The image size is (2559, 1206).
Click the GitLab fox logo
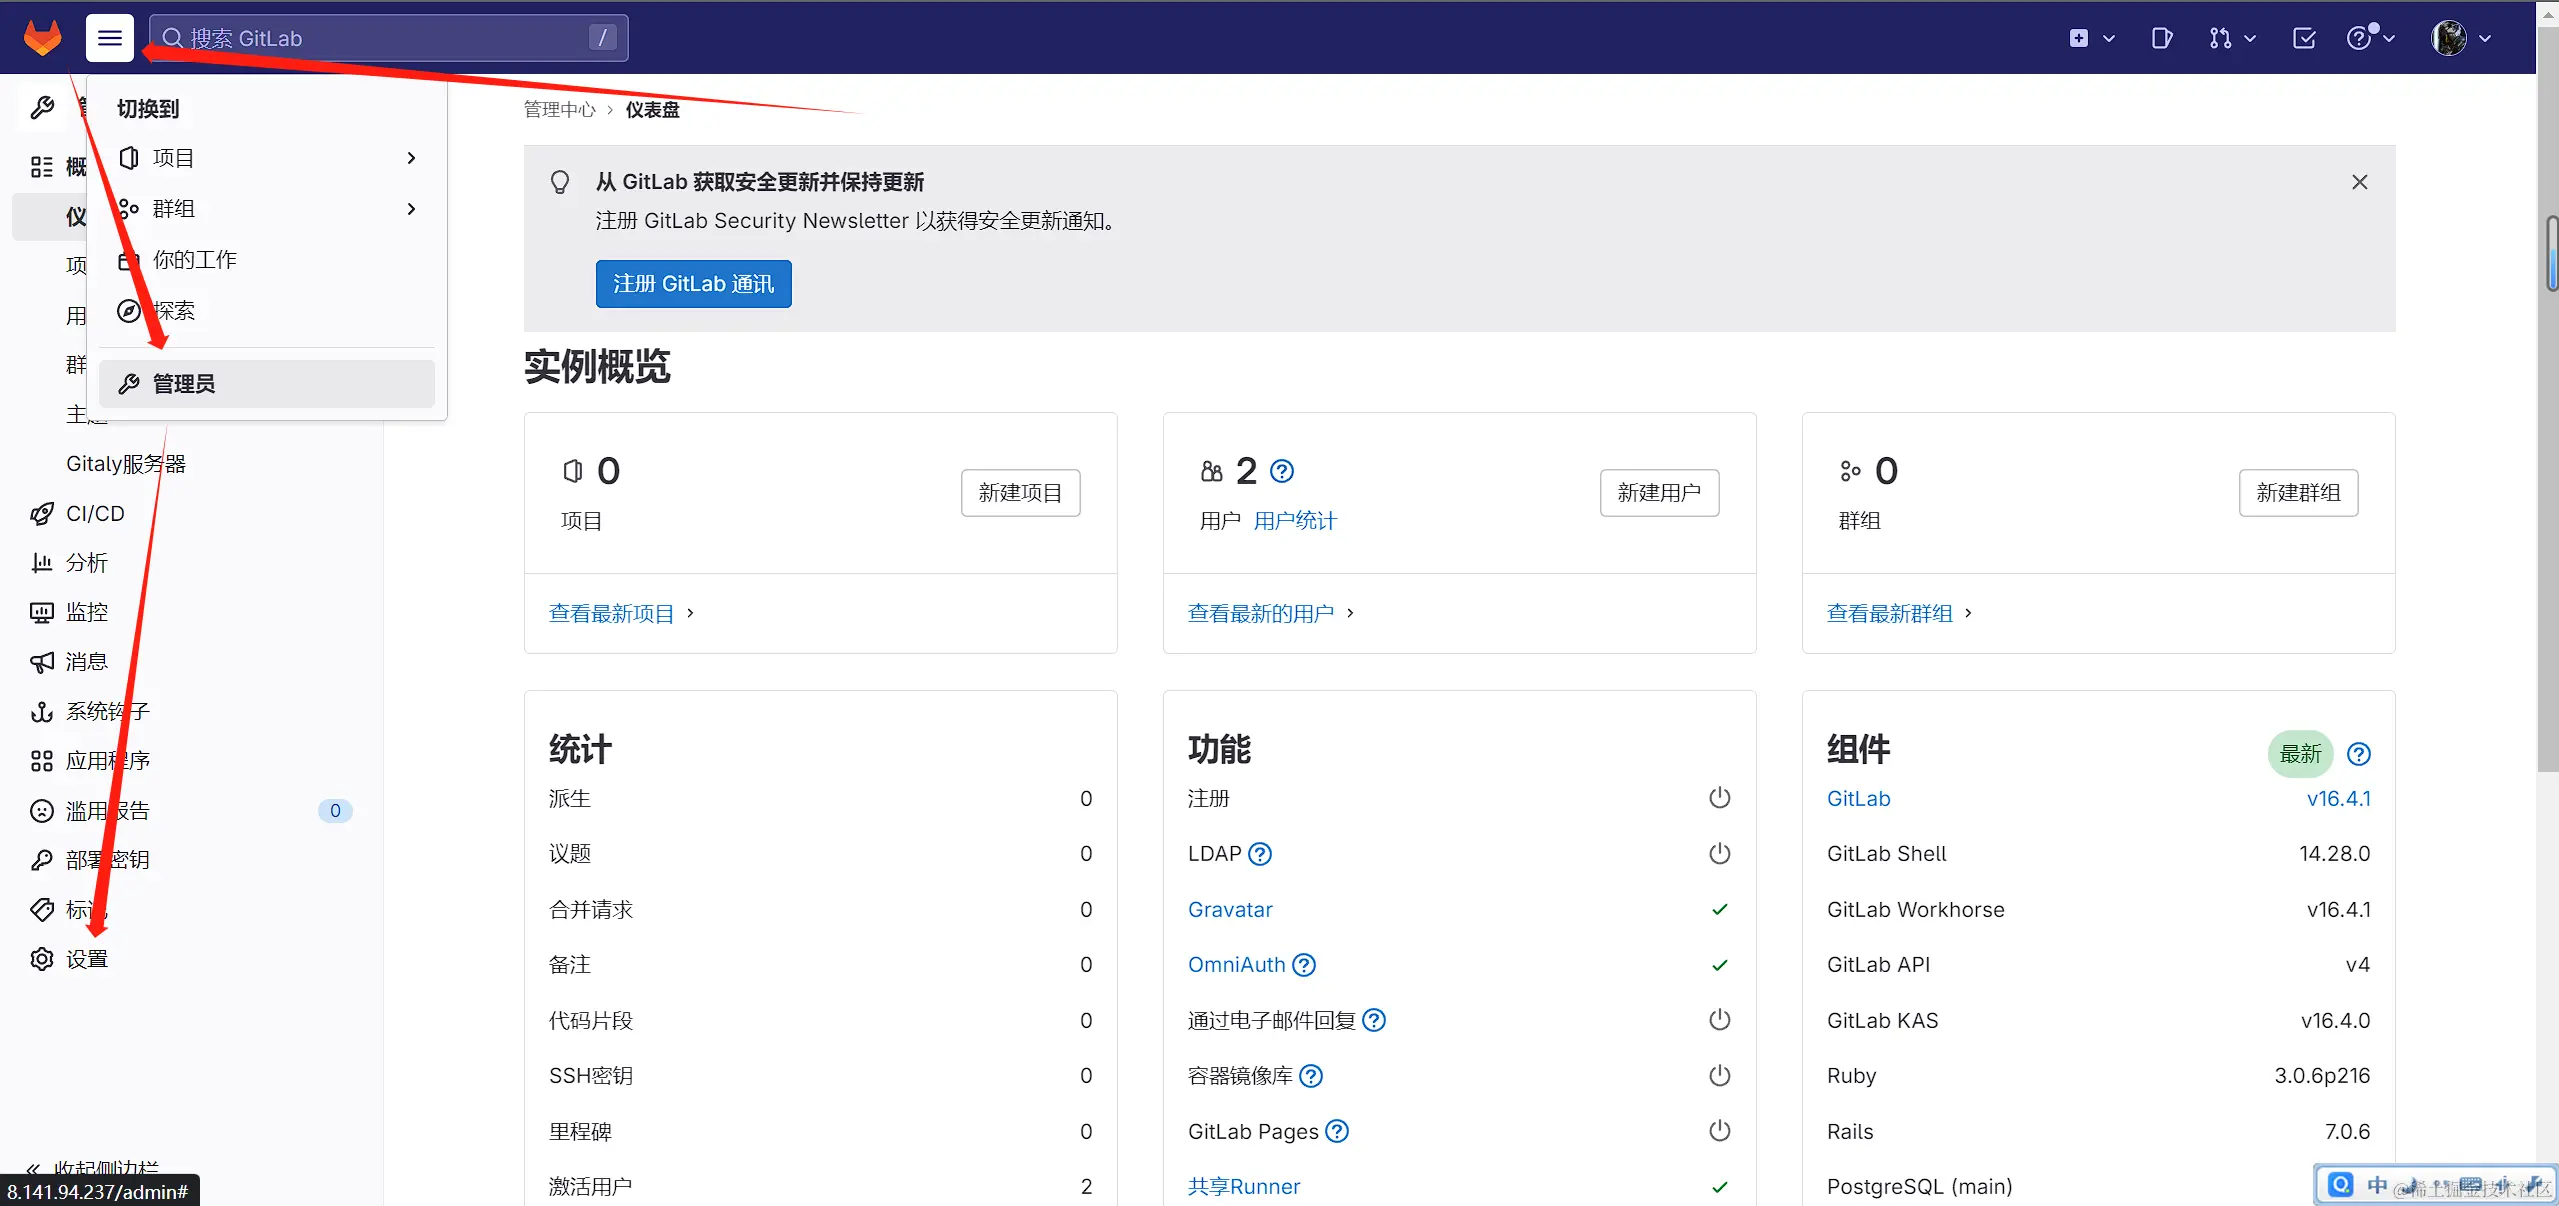click(42, 38)
